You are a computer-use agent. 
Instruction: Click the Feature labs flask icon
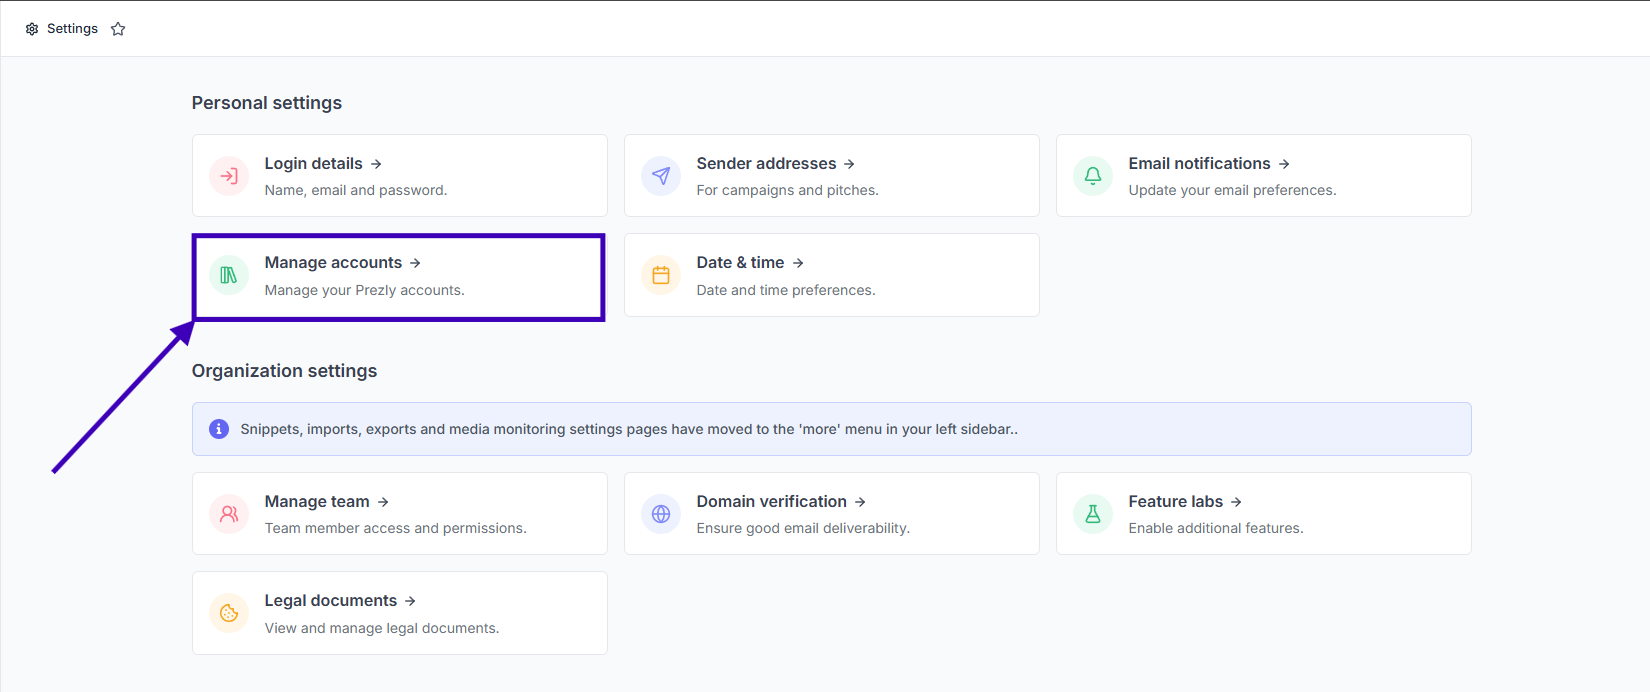tap(1093, 514)
